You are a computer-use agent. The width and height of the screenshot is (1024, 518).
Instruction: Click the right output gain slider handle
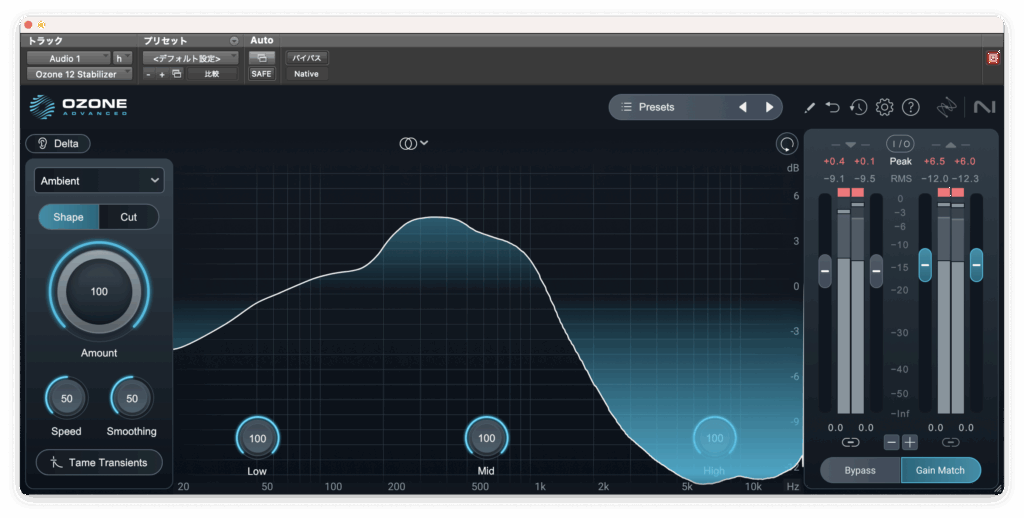click(x=976, y=264)
